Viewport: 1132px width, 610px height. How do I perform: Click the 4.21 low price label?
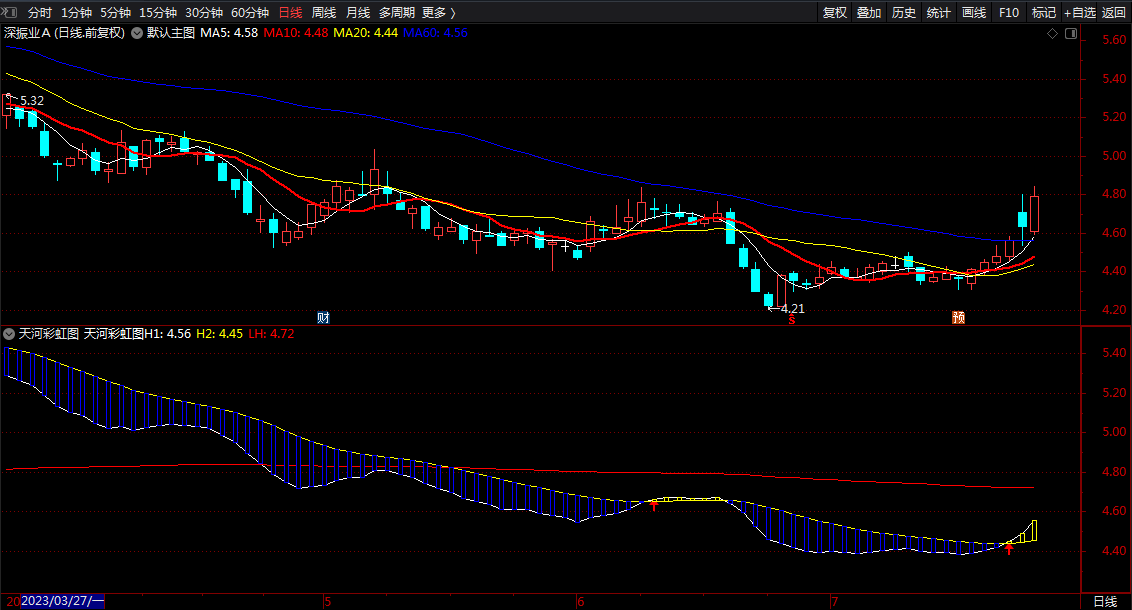click(x=793, y=309)
